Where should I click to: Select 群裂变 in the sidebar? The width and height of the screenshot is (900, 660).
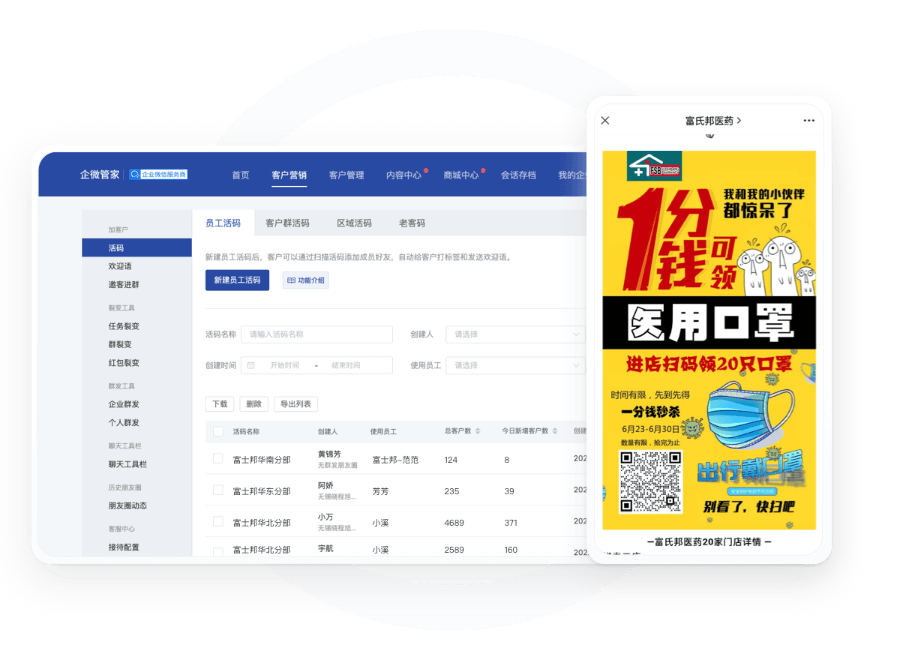[120, 344]
